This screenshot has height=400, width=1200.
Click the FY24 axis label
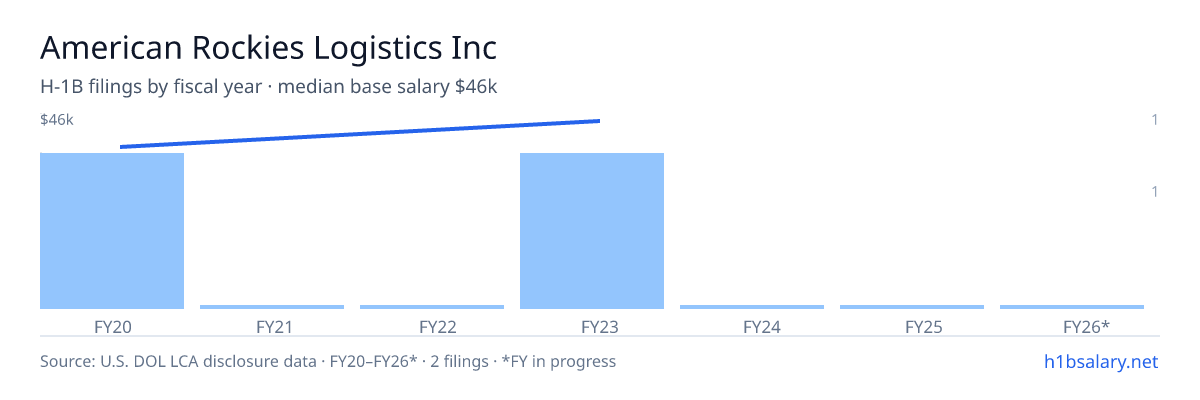752,326
